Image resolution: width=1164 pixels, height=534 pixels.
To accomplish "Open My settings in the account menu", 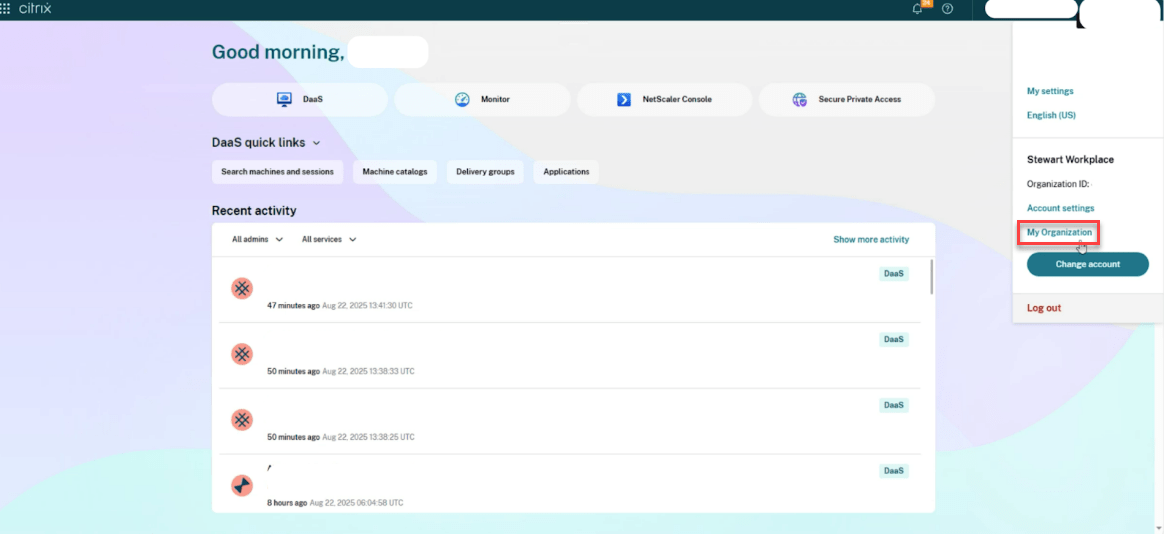I will (1050, 91).
